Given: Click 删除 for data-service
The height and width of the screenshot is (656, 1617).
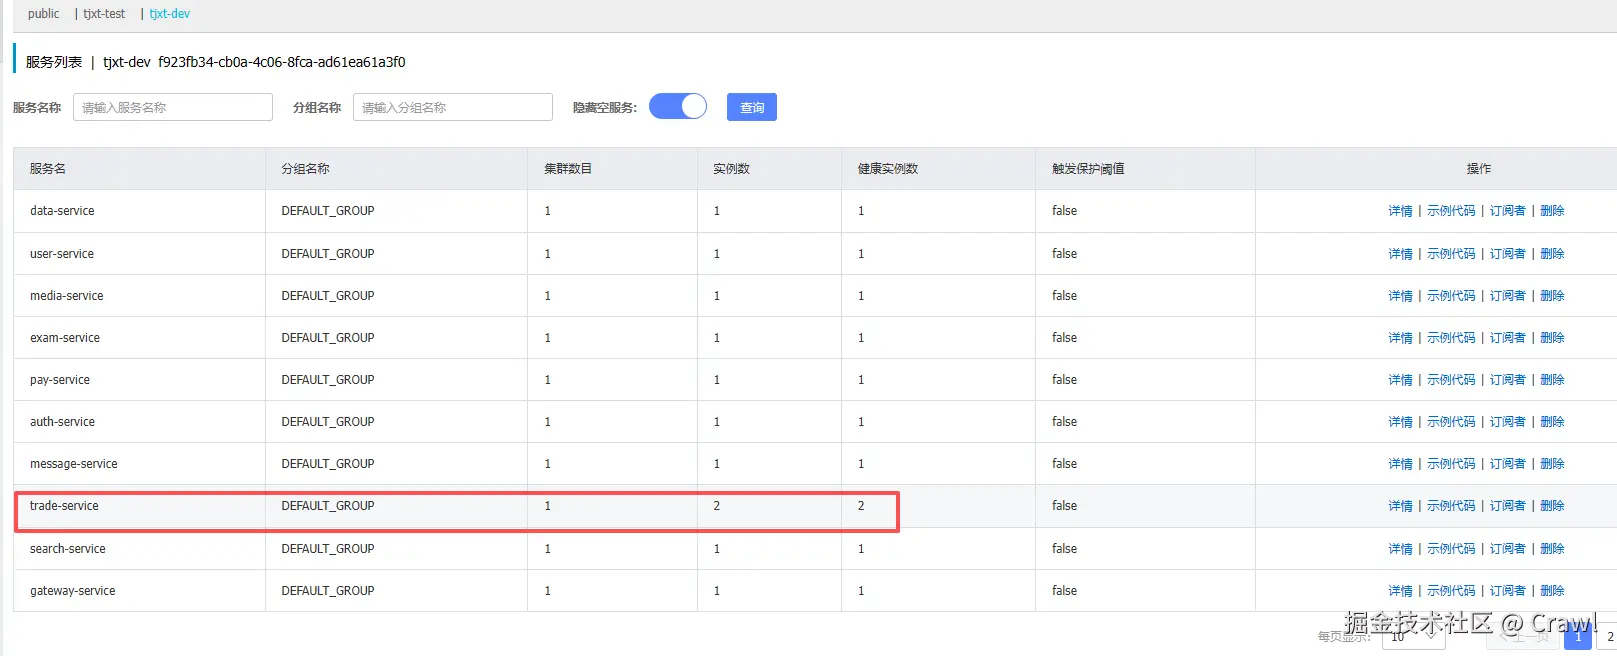Looking at the screenshot, I should (1552, 211).
